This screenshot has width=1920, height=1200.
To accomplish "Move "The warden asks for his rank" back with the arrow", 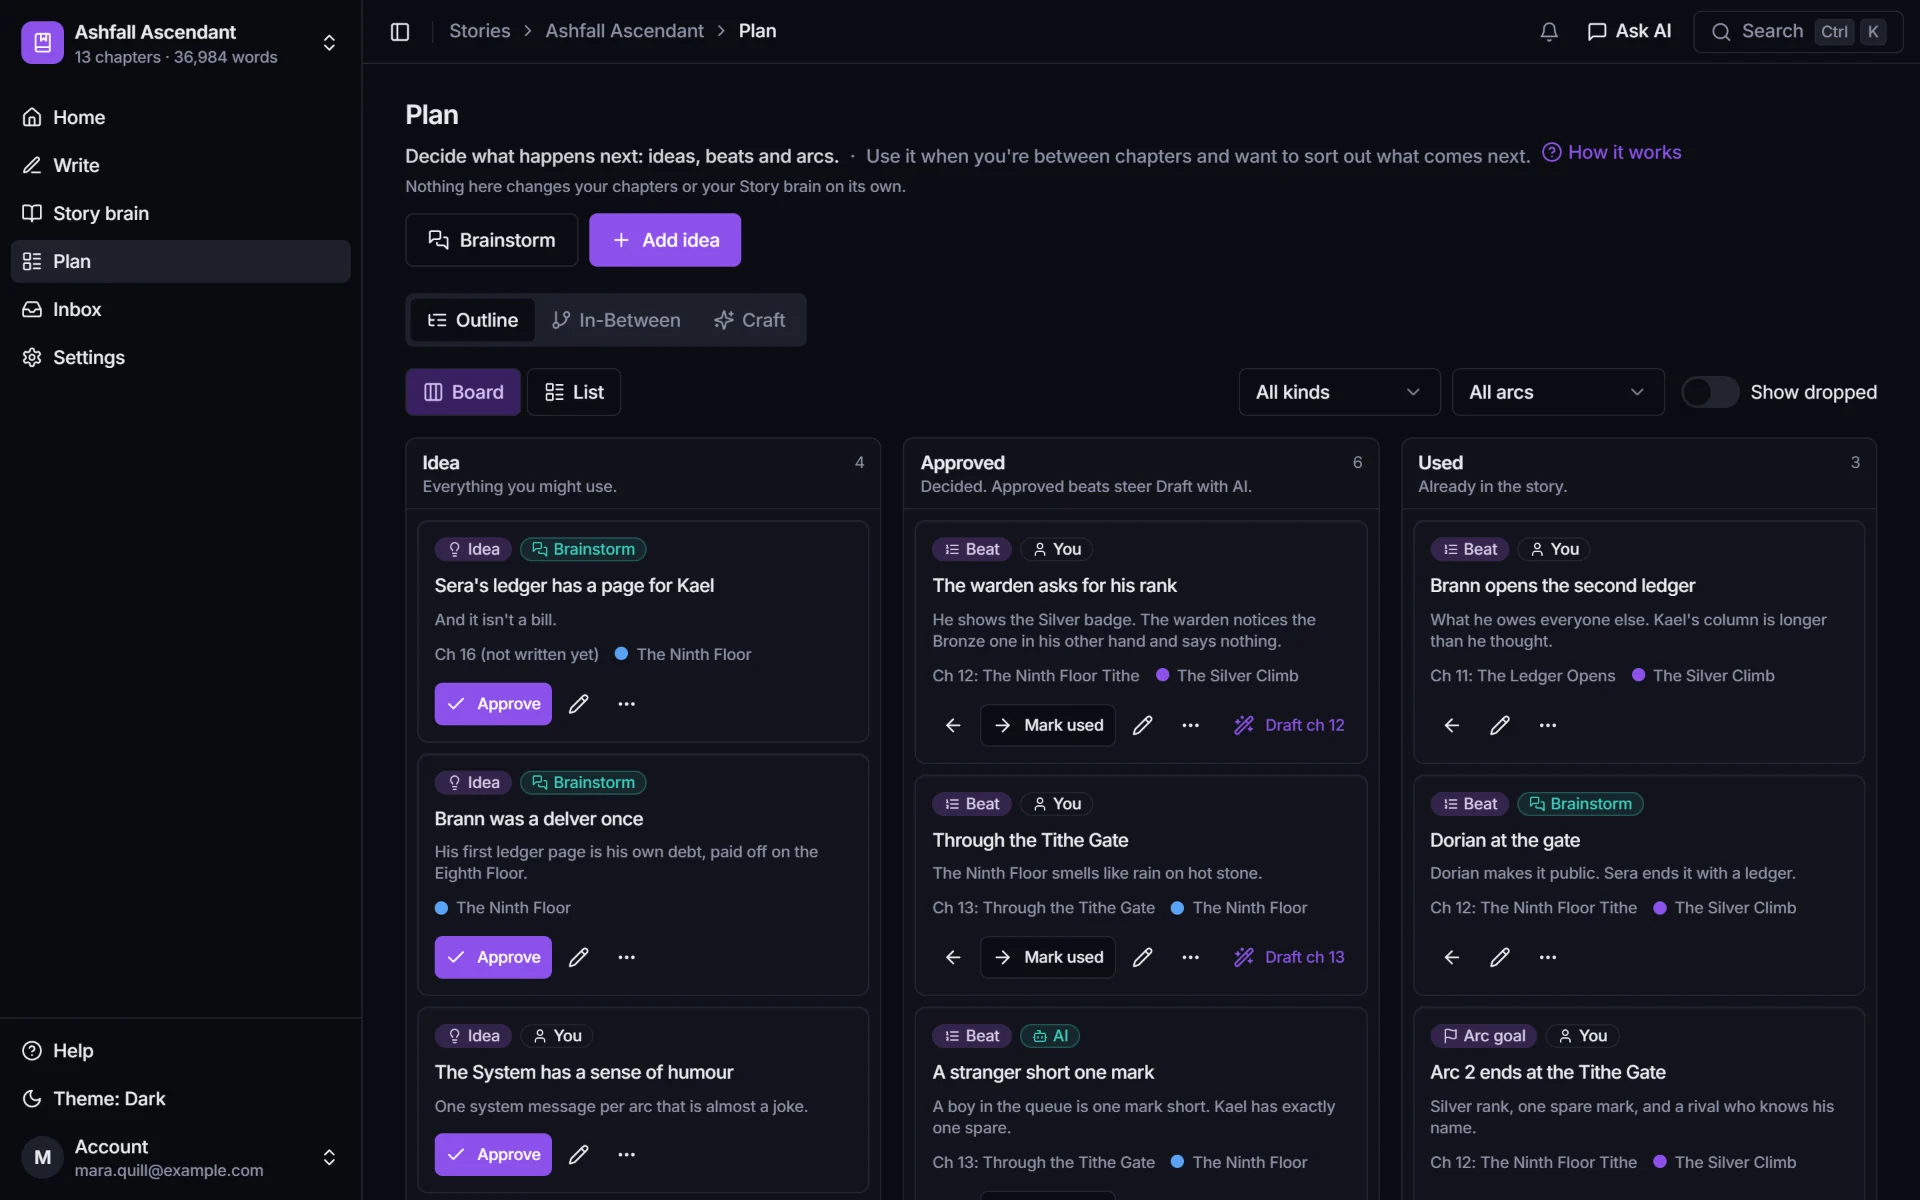I will [x=953, y=725].
